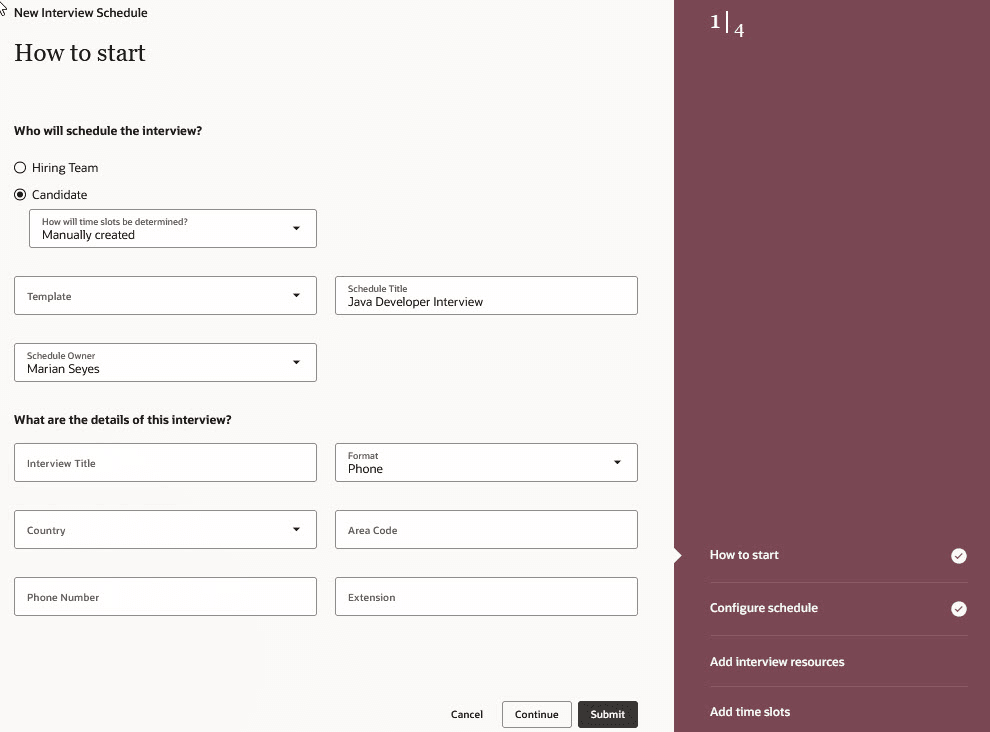Jump to the Configure schedule step
The width and height of the screenshot is (990, 732).
763,608
